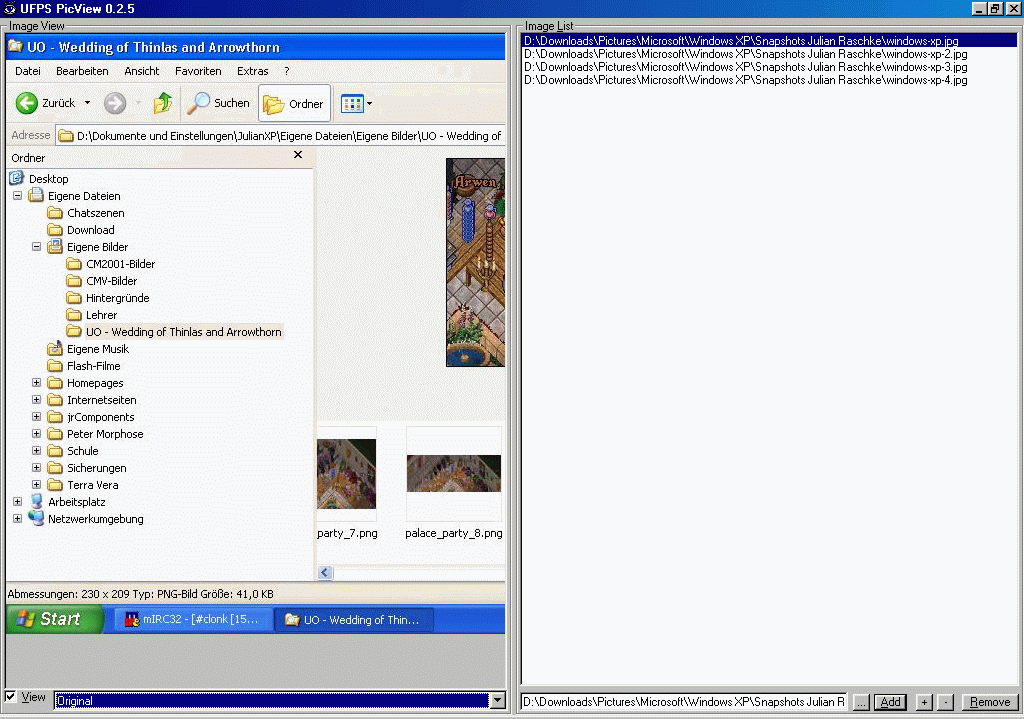
Task: Open the Bearbeiten menu
Action: pyautogui.click(x=82, y=71)
